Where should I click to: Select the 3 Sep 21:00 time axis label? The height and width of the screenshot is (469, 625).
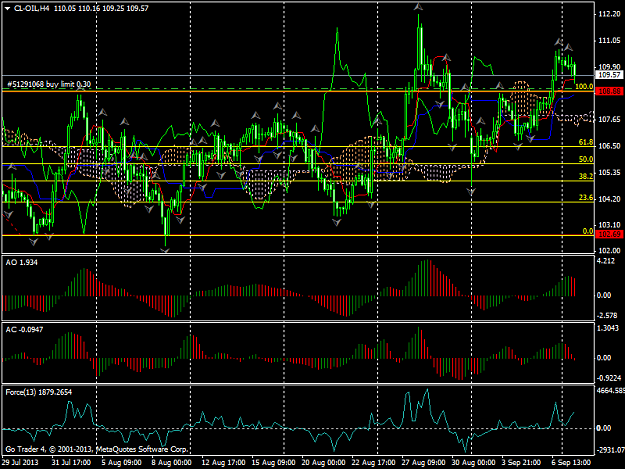tap(521, 462)
